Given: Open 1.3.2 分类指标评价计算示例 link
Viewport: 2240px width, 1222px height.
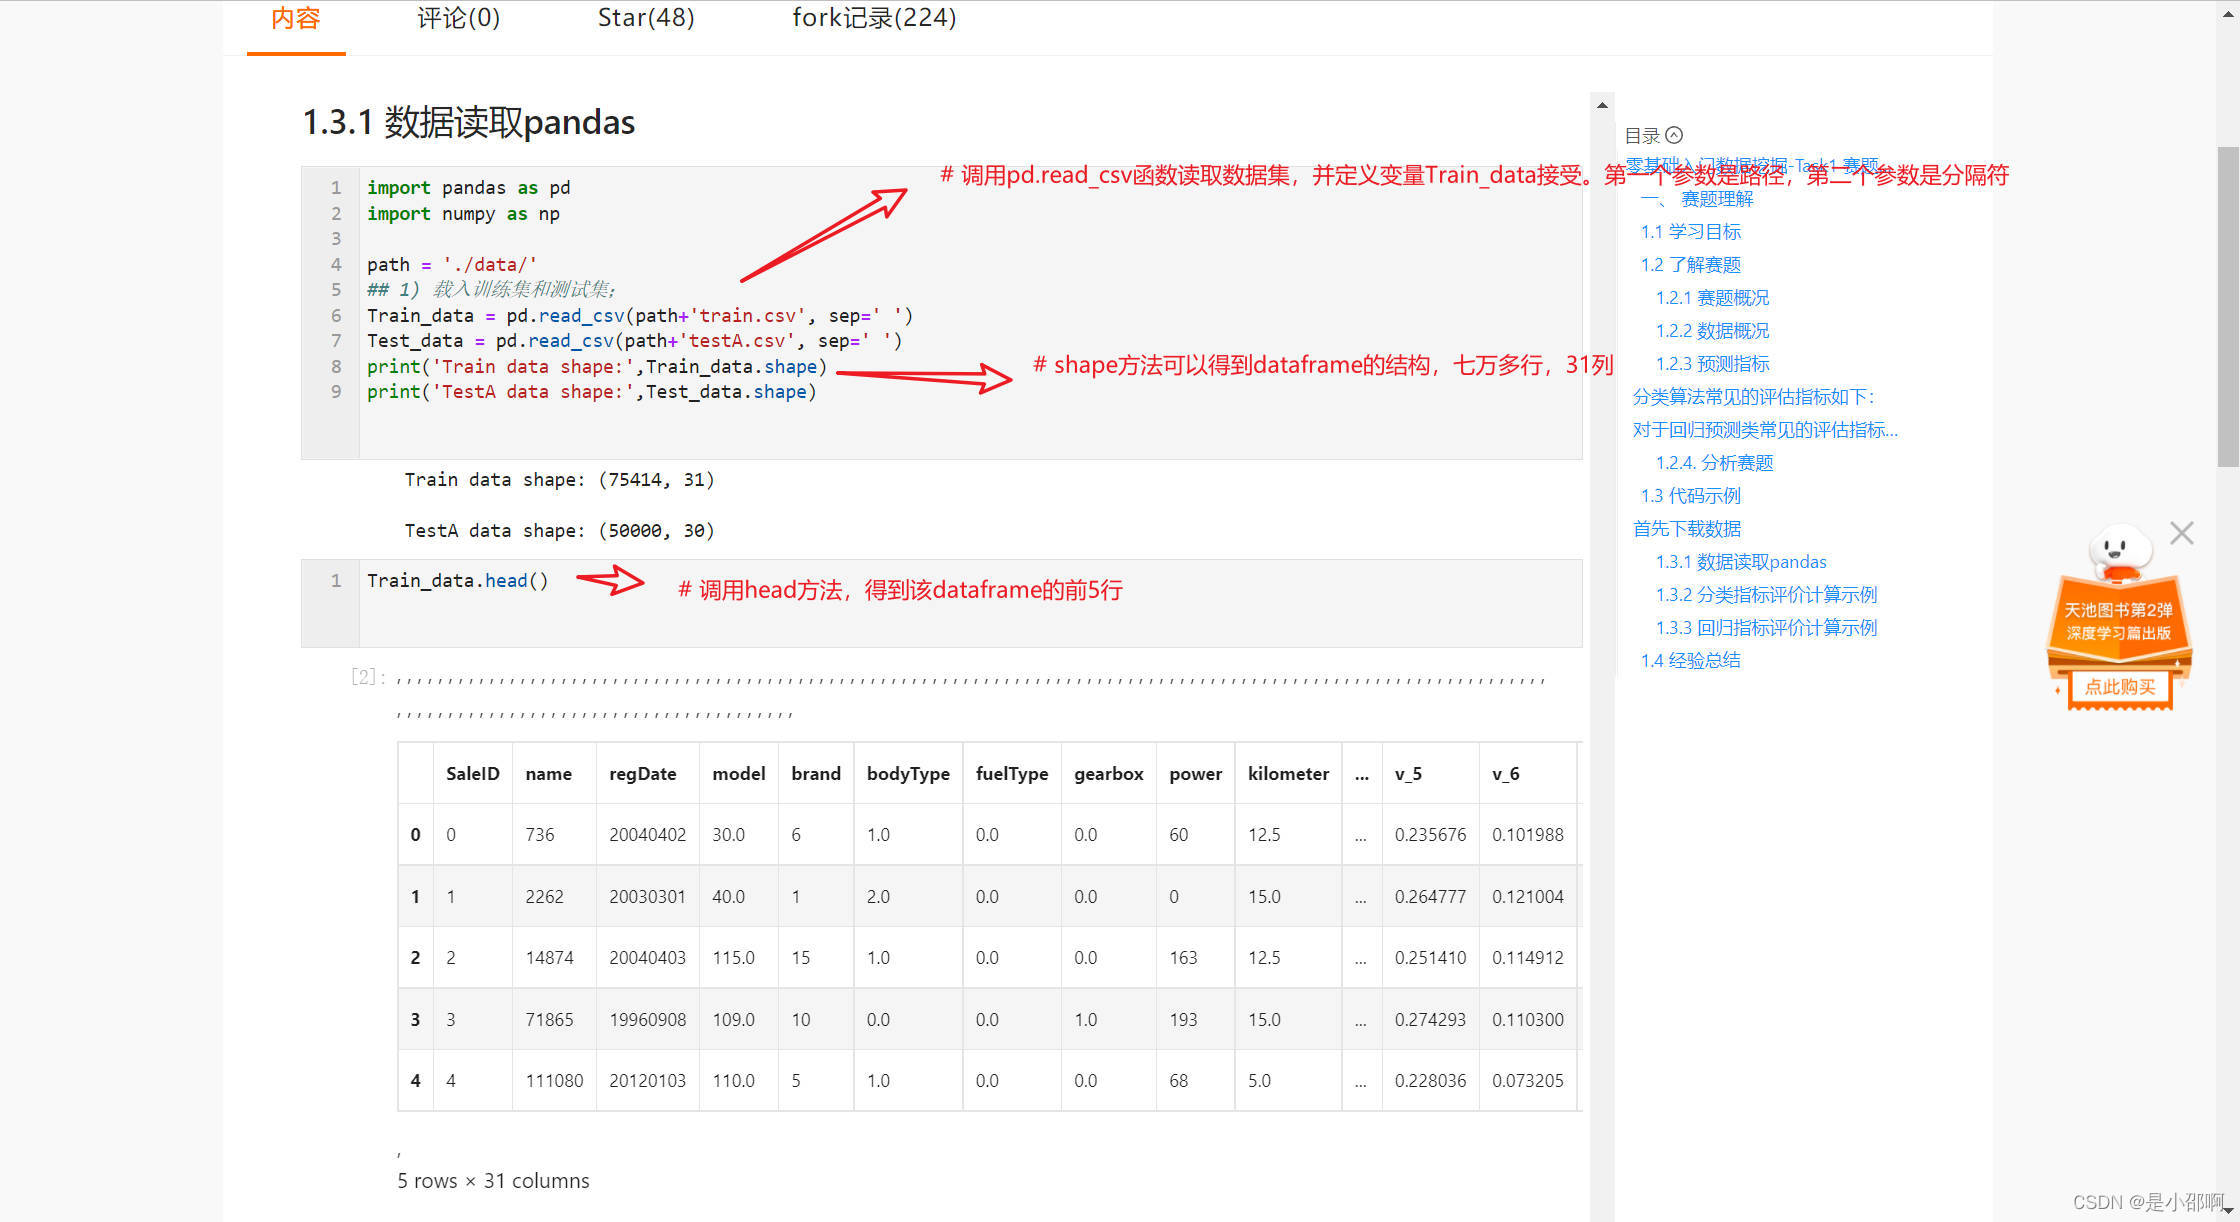Looking at the screenshot, I should pyautogui.click(x=1766, y=595).
